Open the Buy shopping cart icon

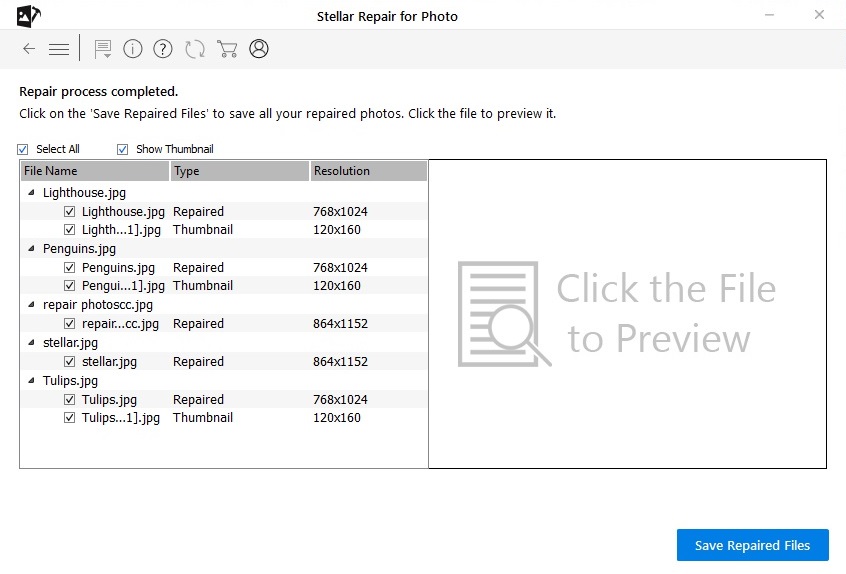[227, 49]
